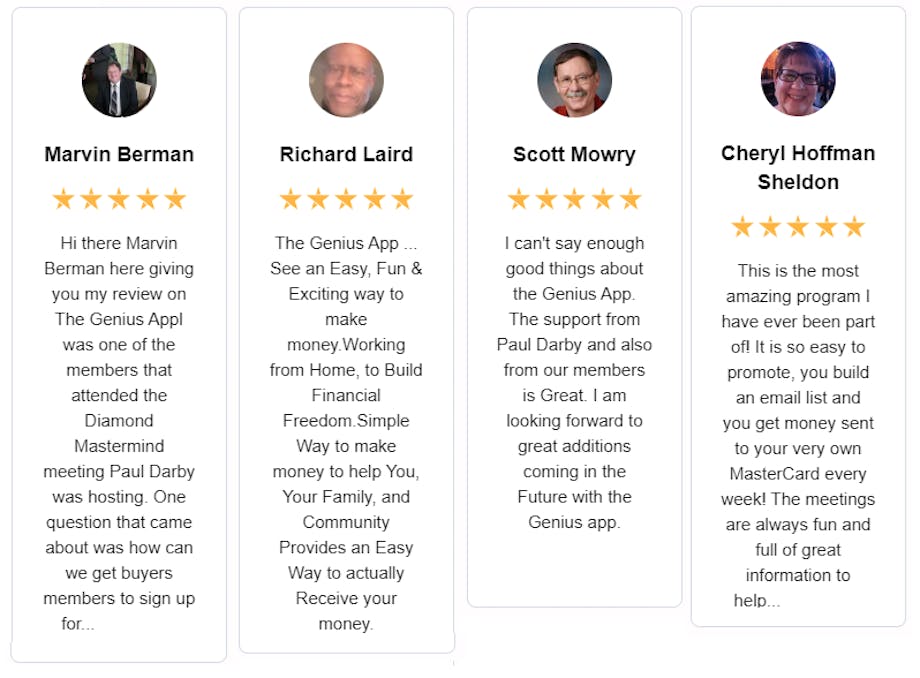Open the avatar on Cheryl Hoffman Sheldon's card
Viewport: 920px width, 678px height.
[x=798, y=79]
